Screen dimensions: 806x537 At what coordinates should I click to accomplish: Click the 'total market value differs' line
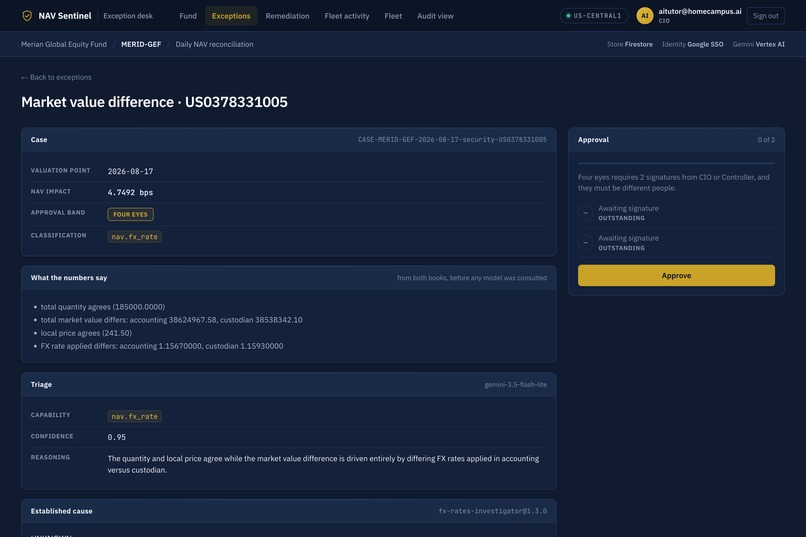tap(172, 320)
